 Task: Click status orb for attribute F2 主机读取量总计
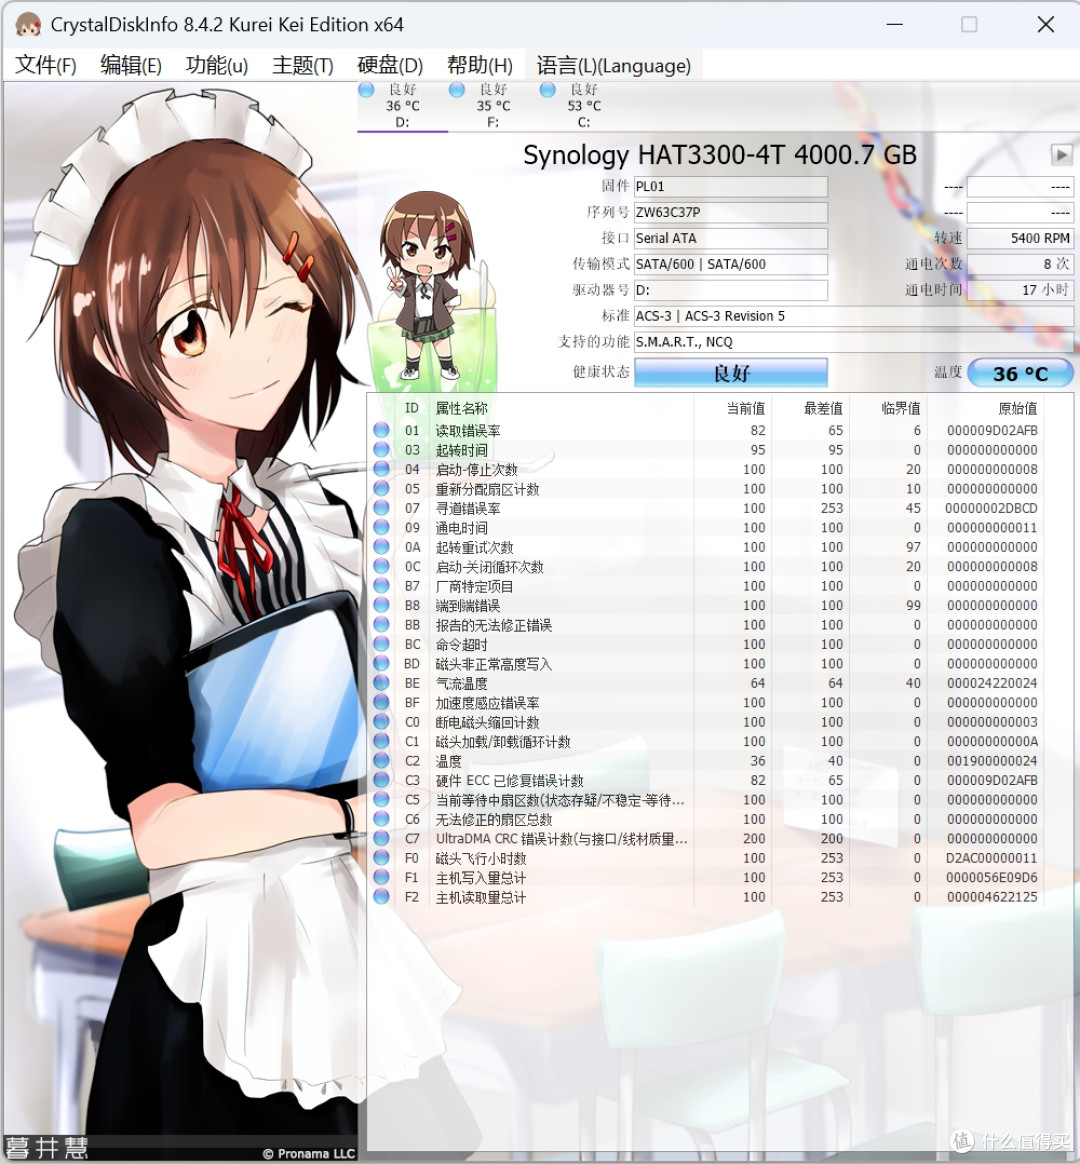point(382,897)
